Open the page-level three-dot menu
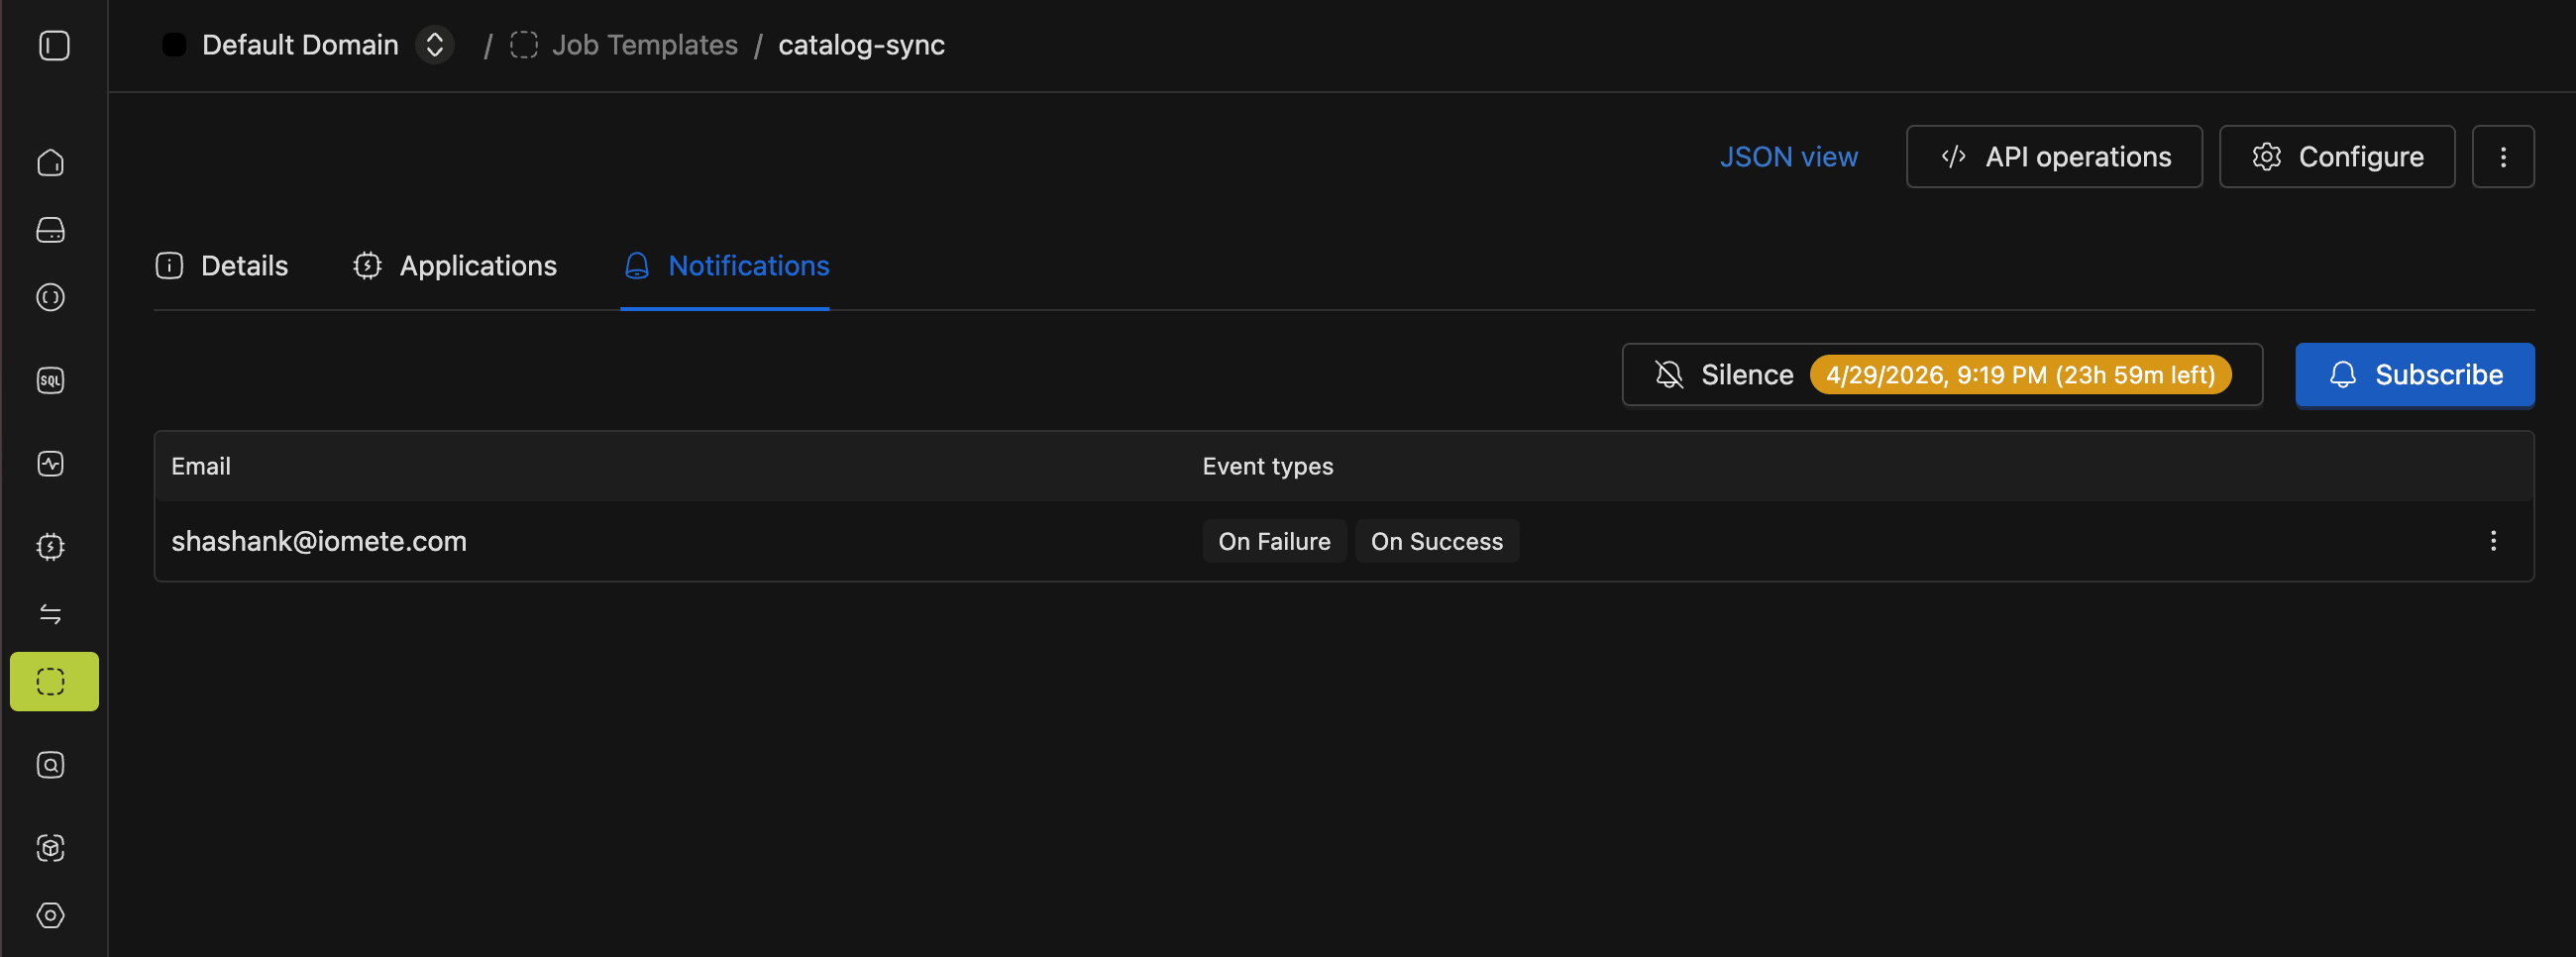 pyautogui.click(x=2502, y=157)
